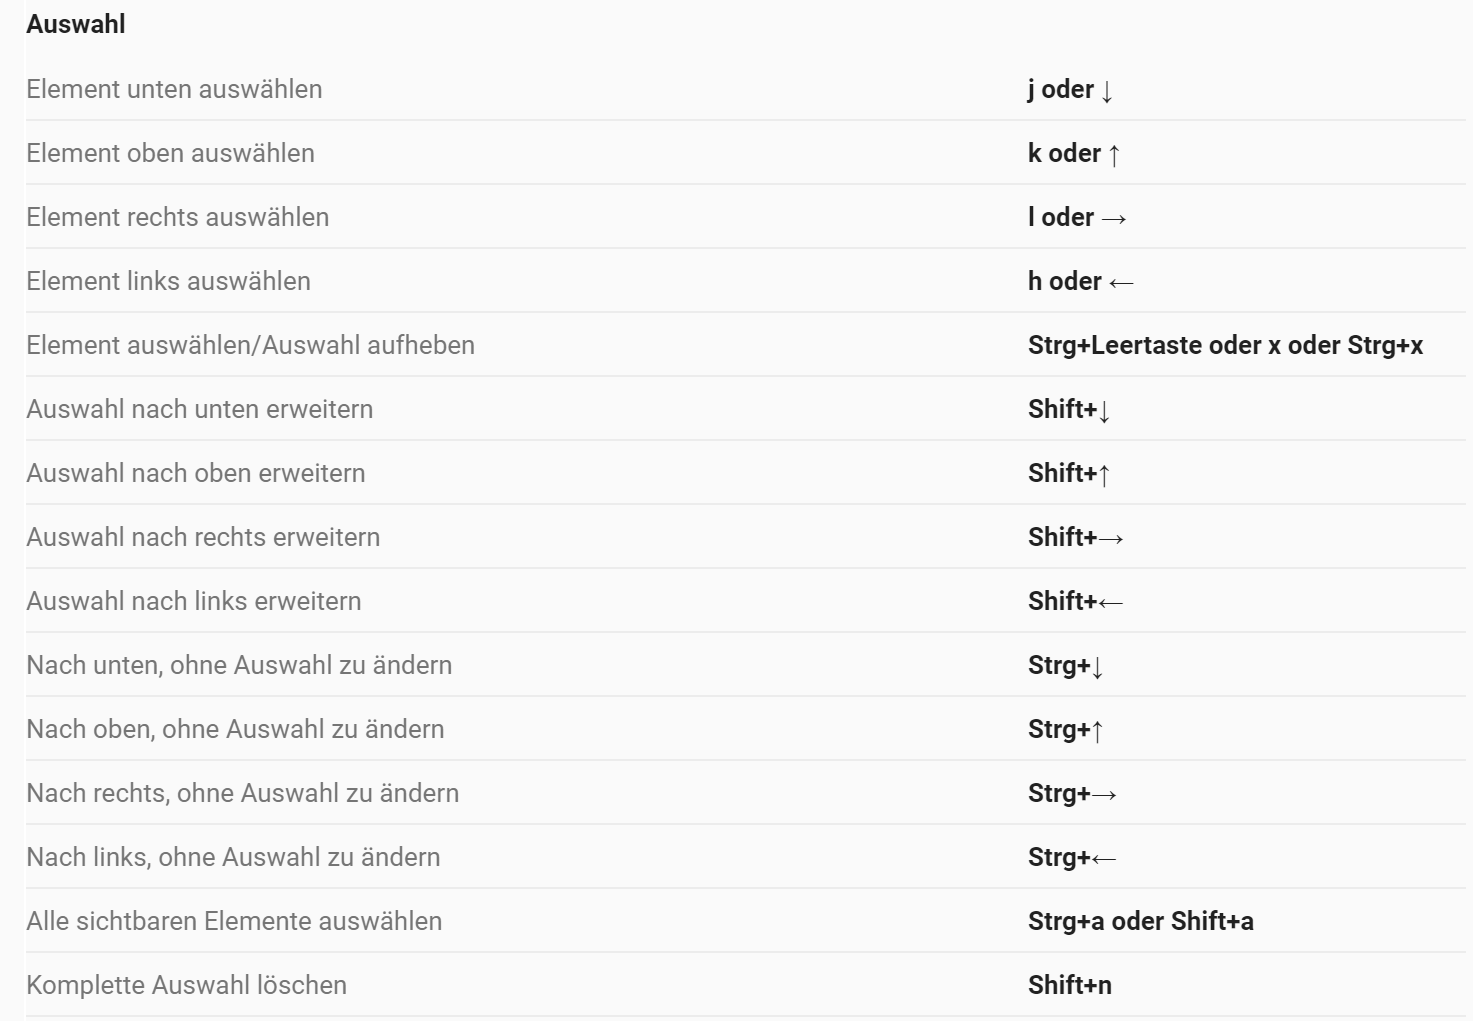Click the "Shift+↑" shortcut text

1069,473
